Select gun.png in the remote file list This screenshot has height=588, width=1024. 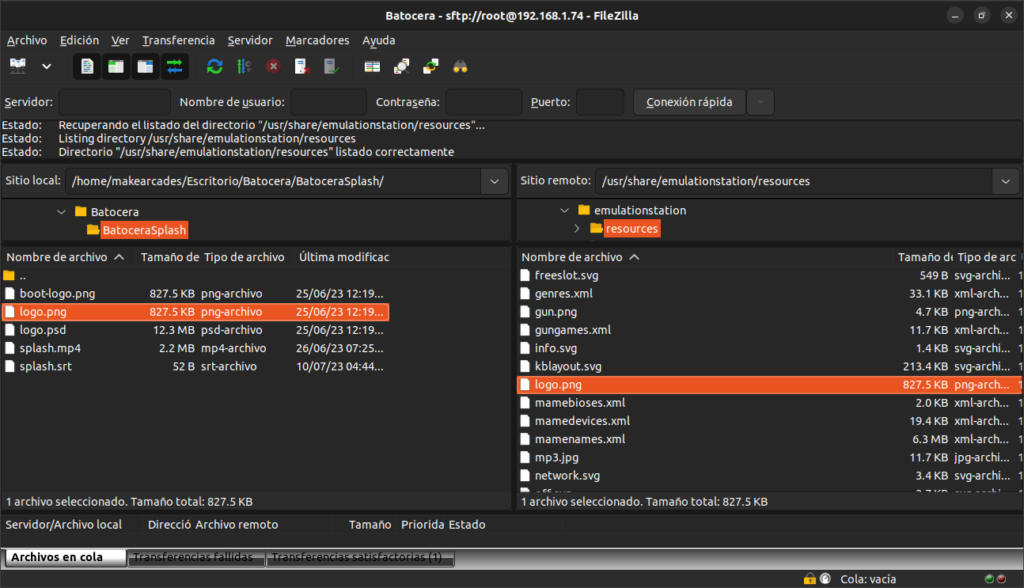[769, 312]
